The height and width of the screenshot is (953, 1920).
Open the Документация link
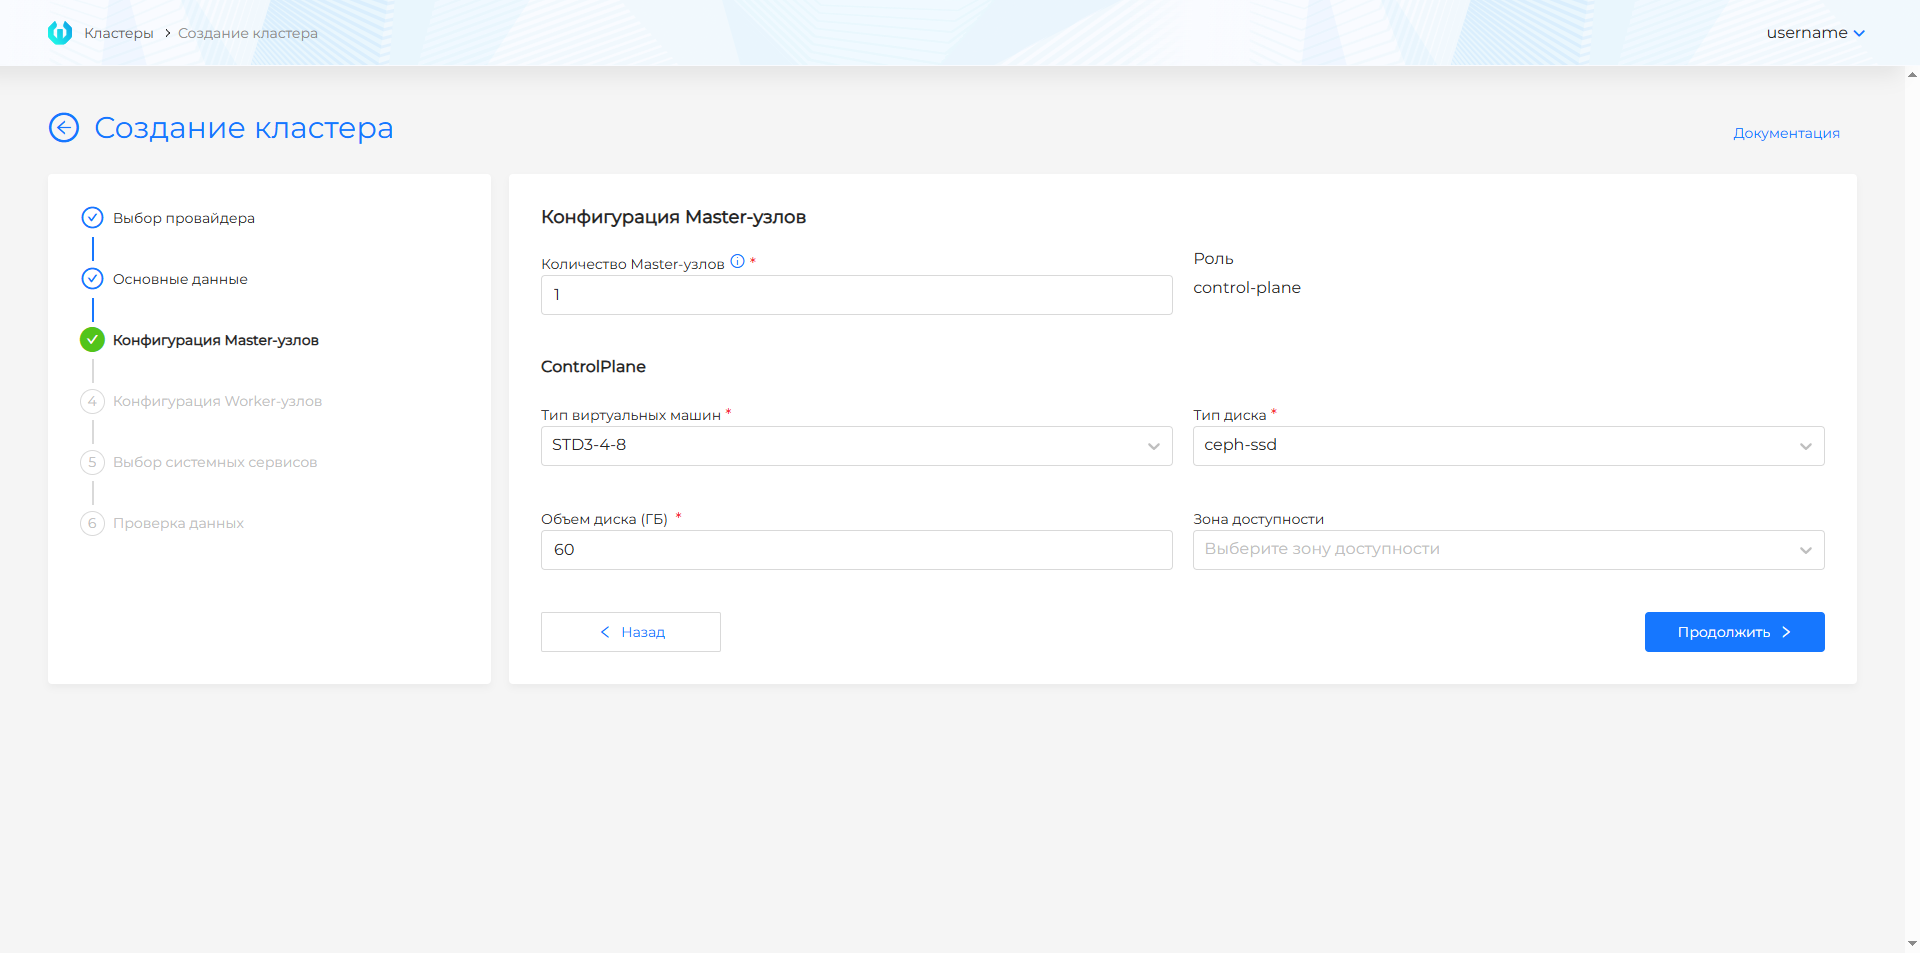tap(1786, 133)
